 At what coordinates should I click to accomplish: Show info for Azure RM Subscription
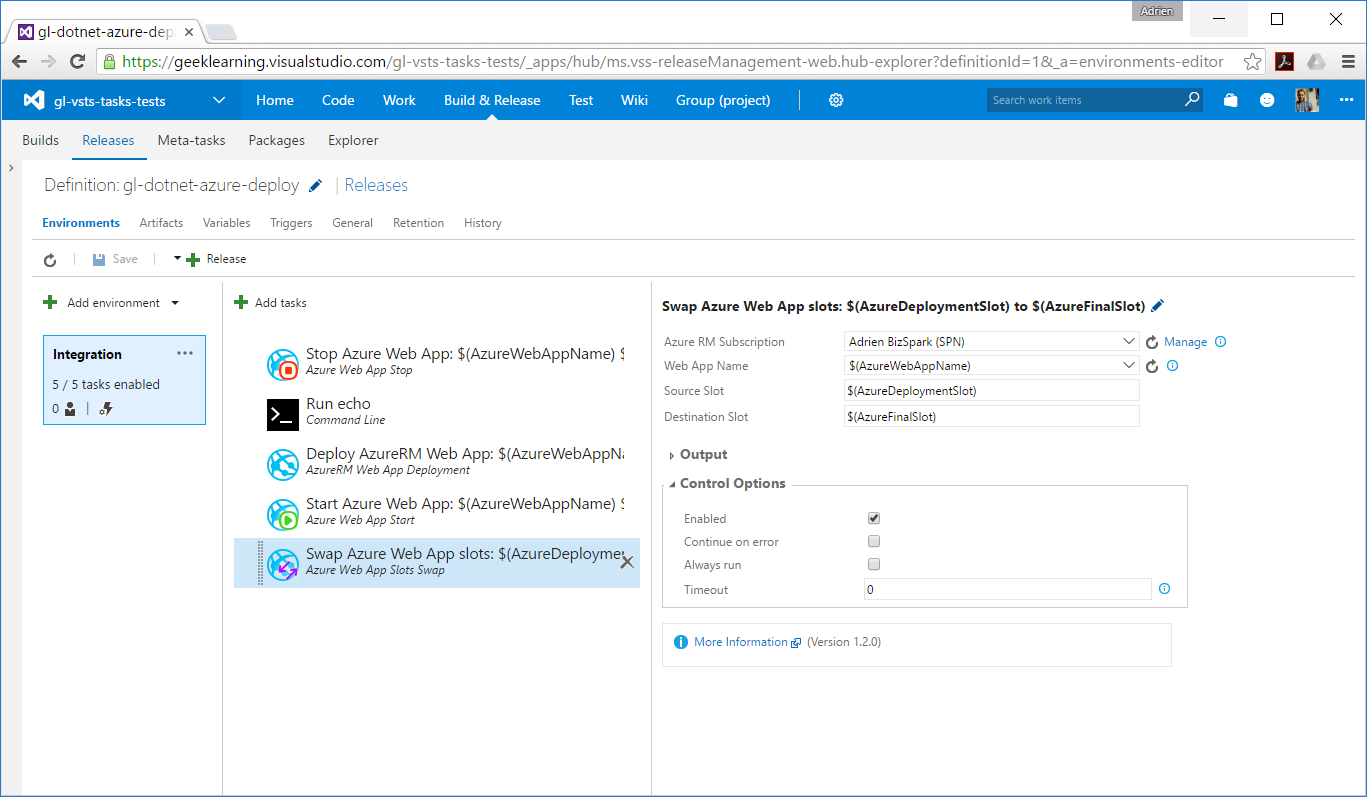click(x=1220, y=342)
